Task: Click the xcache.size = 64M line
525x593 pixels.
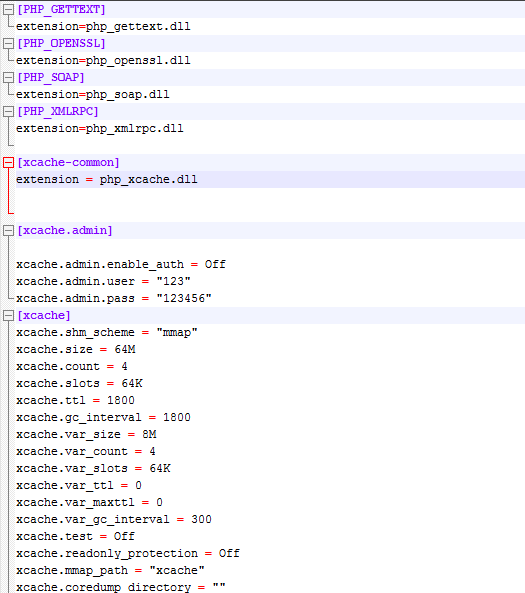Action: (x=76, y=350)
